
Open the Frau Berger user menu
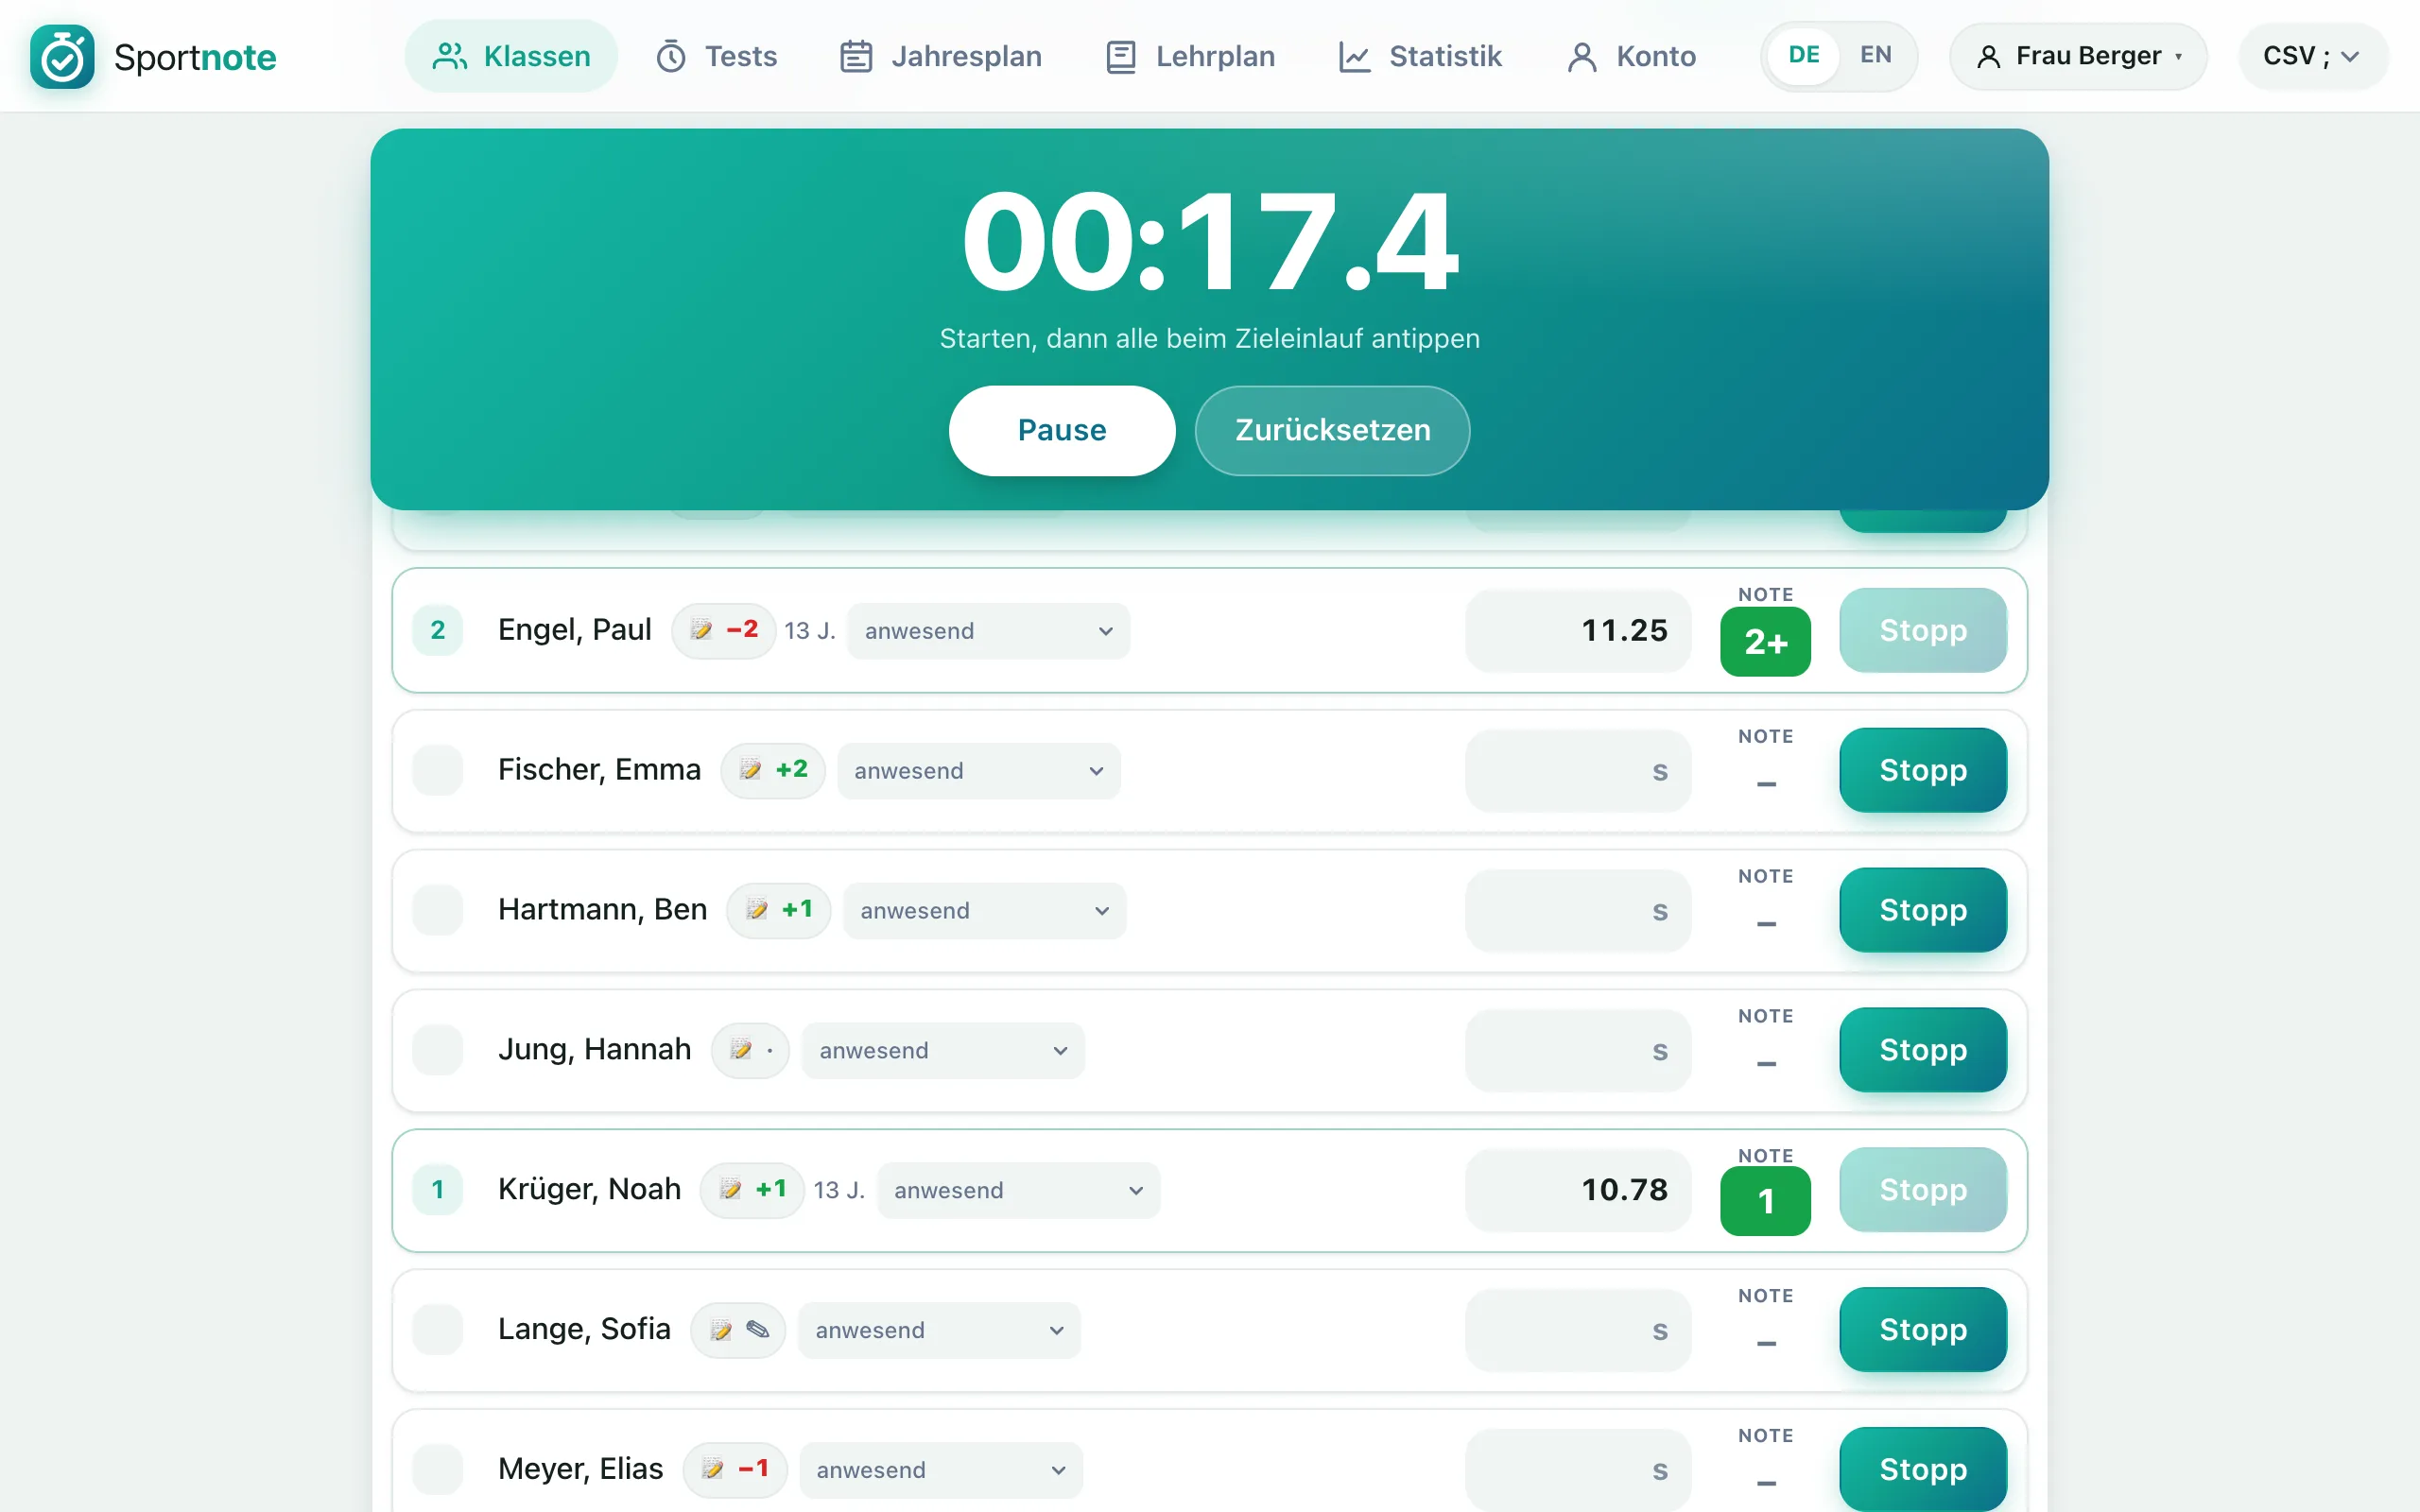2078,56
